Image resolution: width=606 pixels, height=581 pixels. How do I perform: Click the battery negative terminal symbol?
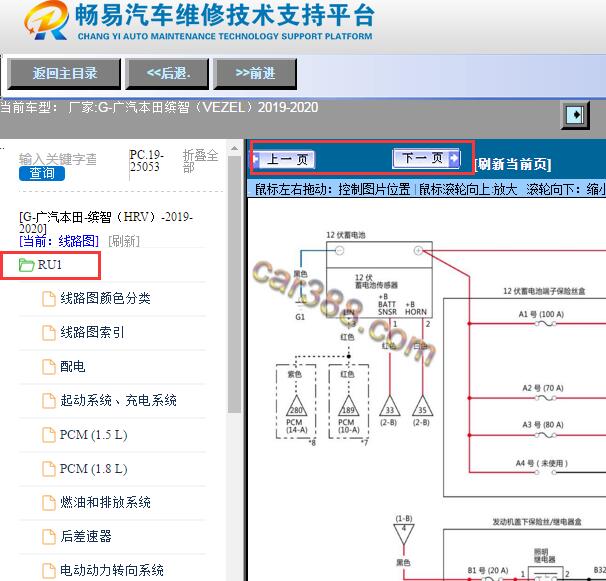click(x=339, y=250)
